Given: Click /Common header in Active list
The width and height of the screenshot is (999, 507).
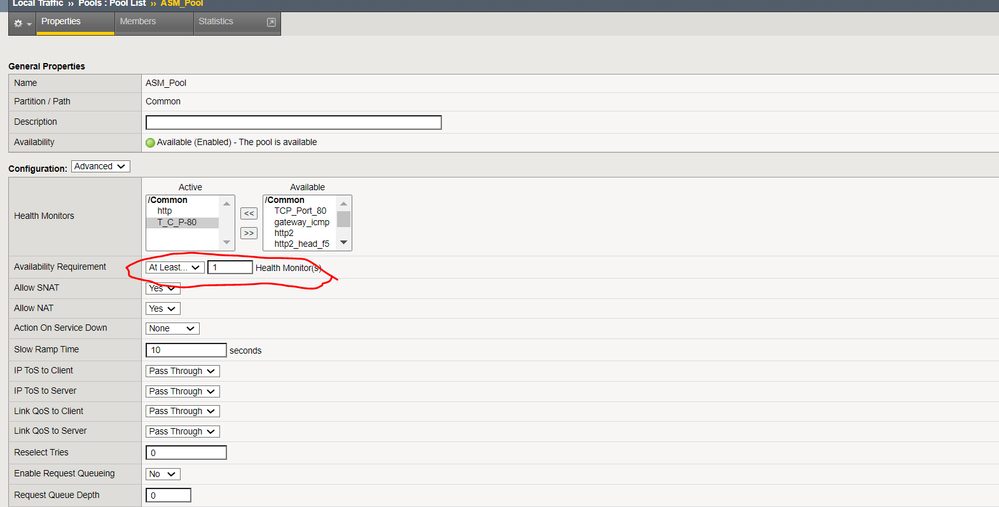Looking at the screenshot, I should point(168,200).
